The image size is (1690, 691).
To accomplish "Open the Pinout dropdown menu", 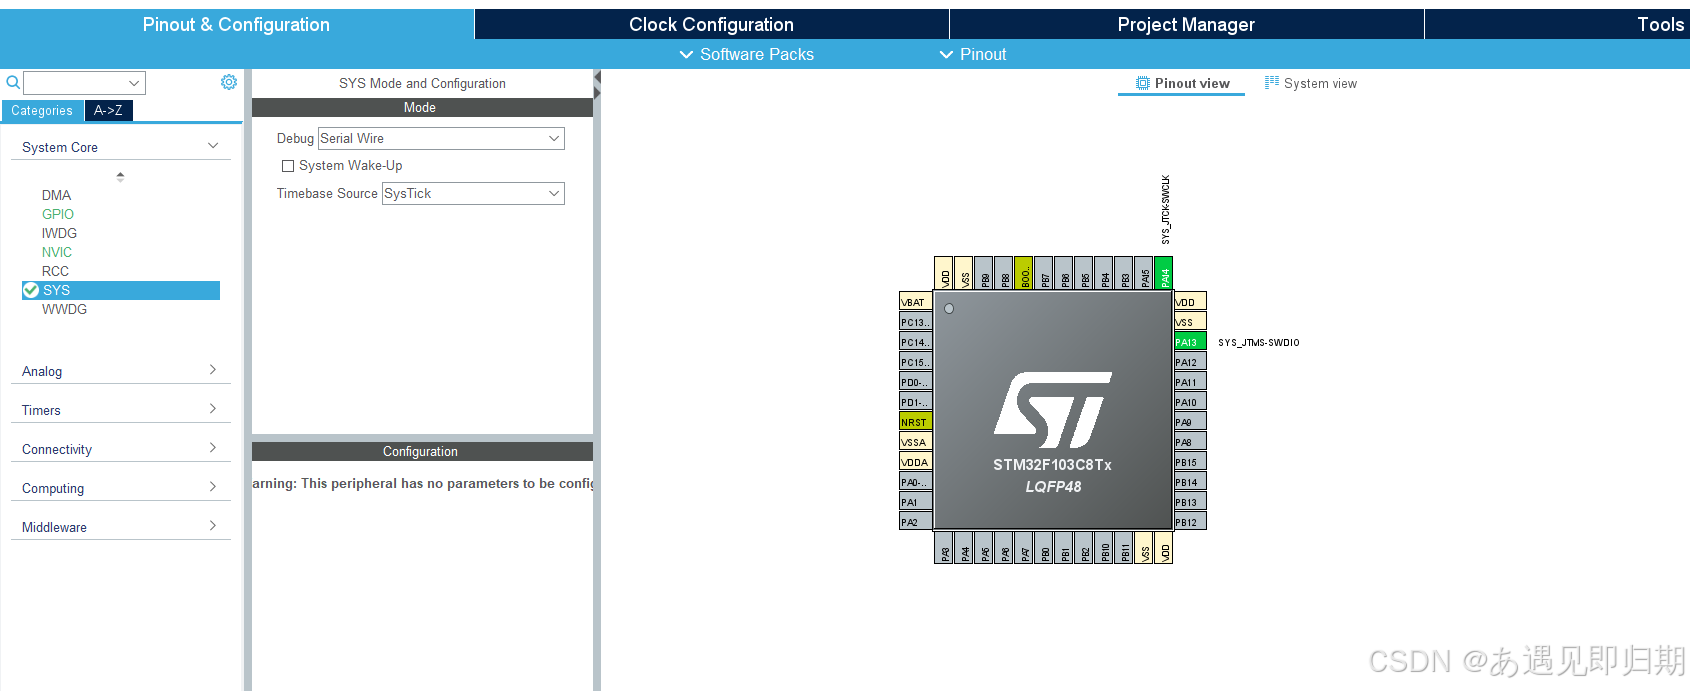I will point(973,54).
